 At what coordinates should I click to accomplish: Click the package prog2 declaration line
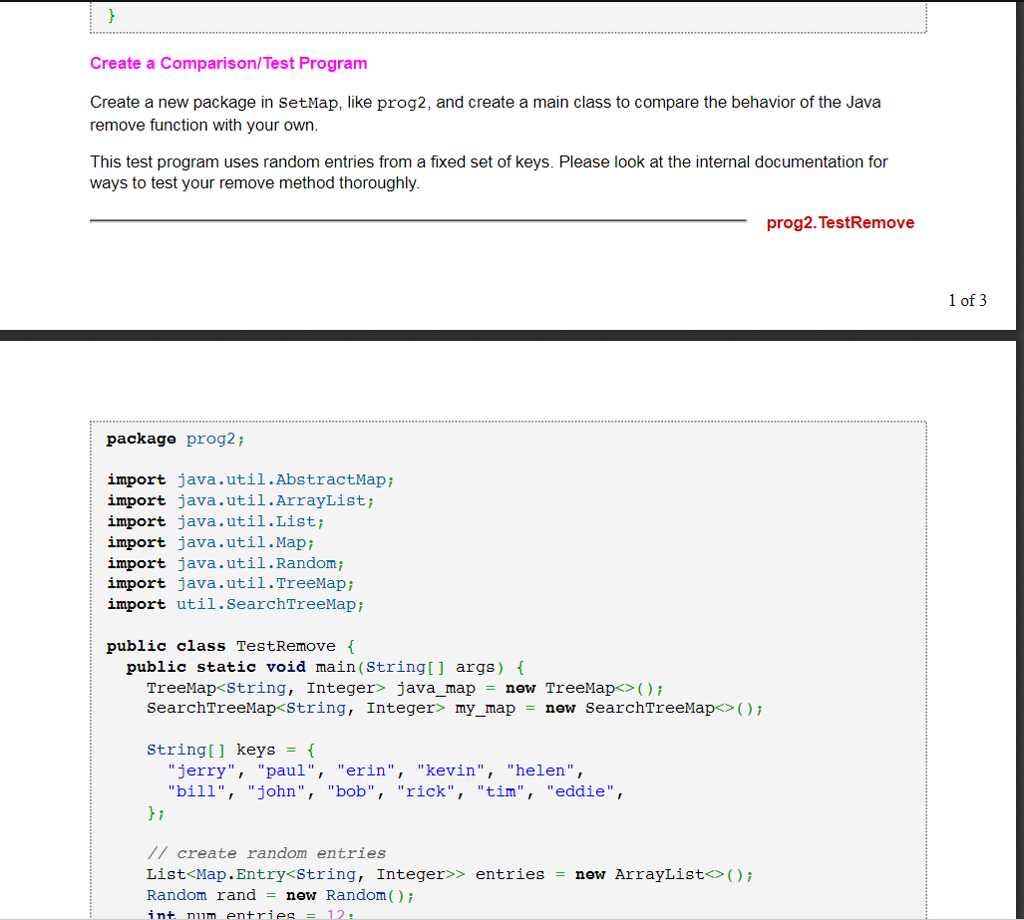[x=175, y=438]
